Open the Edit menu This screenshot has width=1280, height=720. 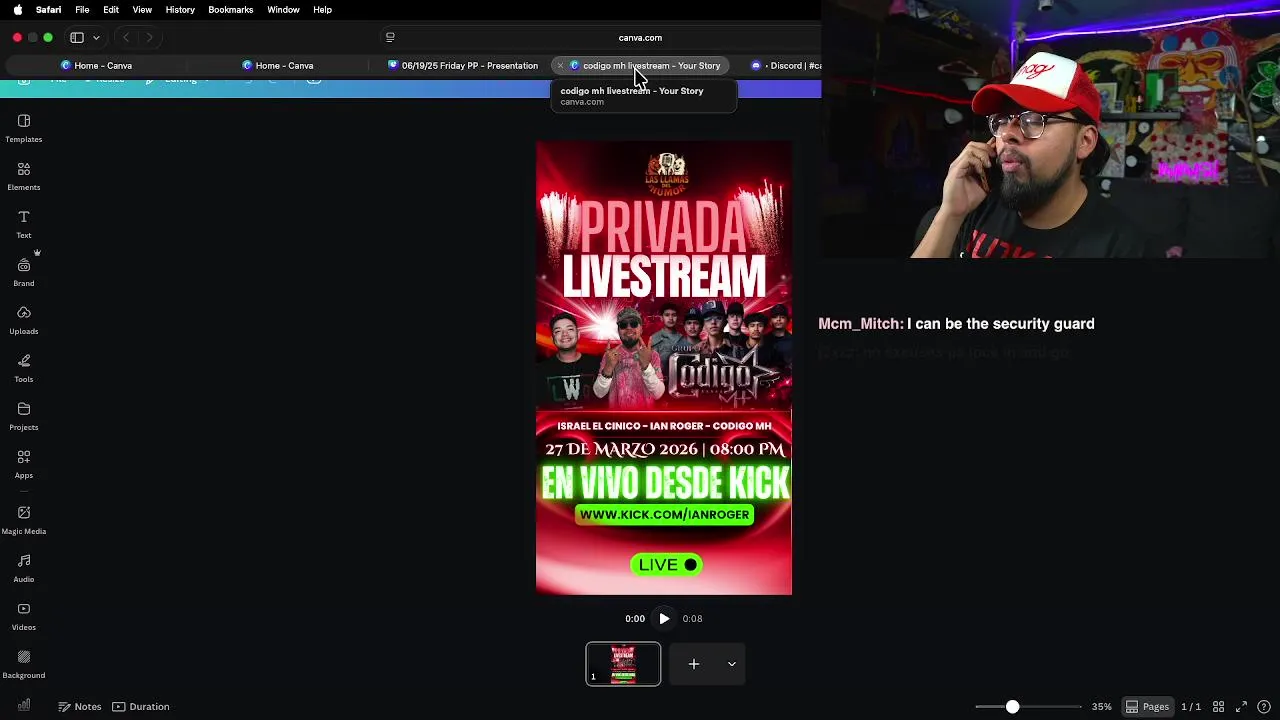111,10
